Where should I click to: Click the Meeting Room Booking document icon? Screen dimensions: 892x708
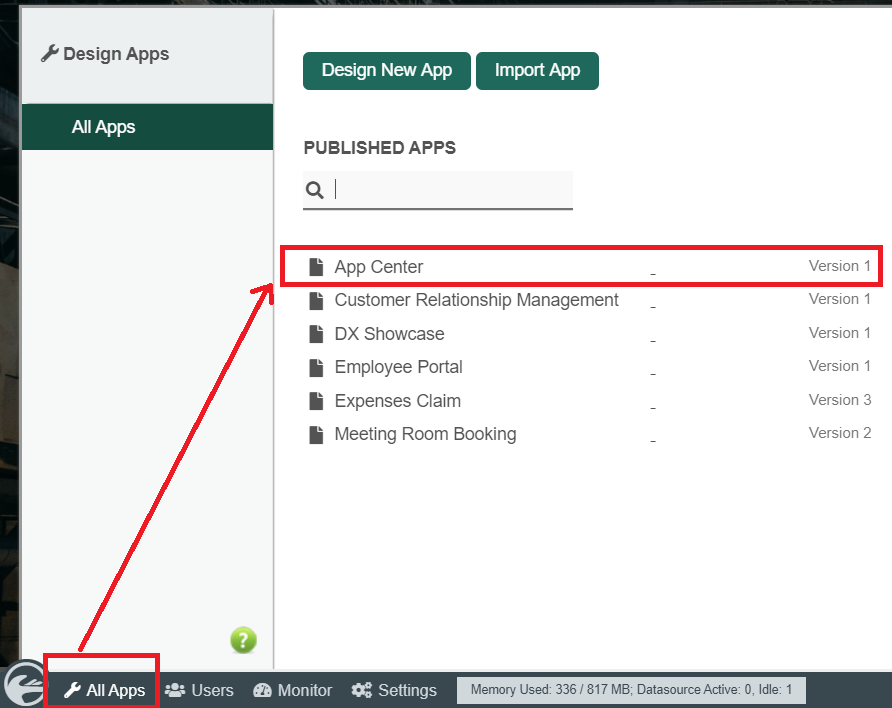tap(316, 434)
